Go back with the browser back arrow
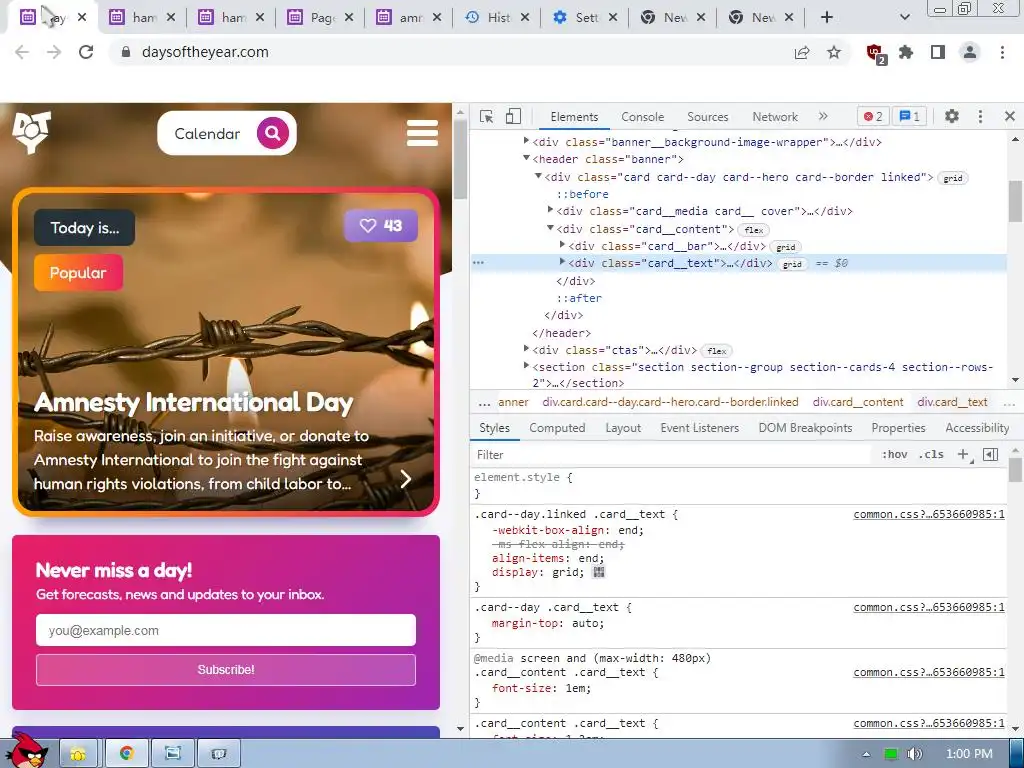The width and height of the screenshot is (1024, 768). (x=22, y=52)
